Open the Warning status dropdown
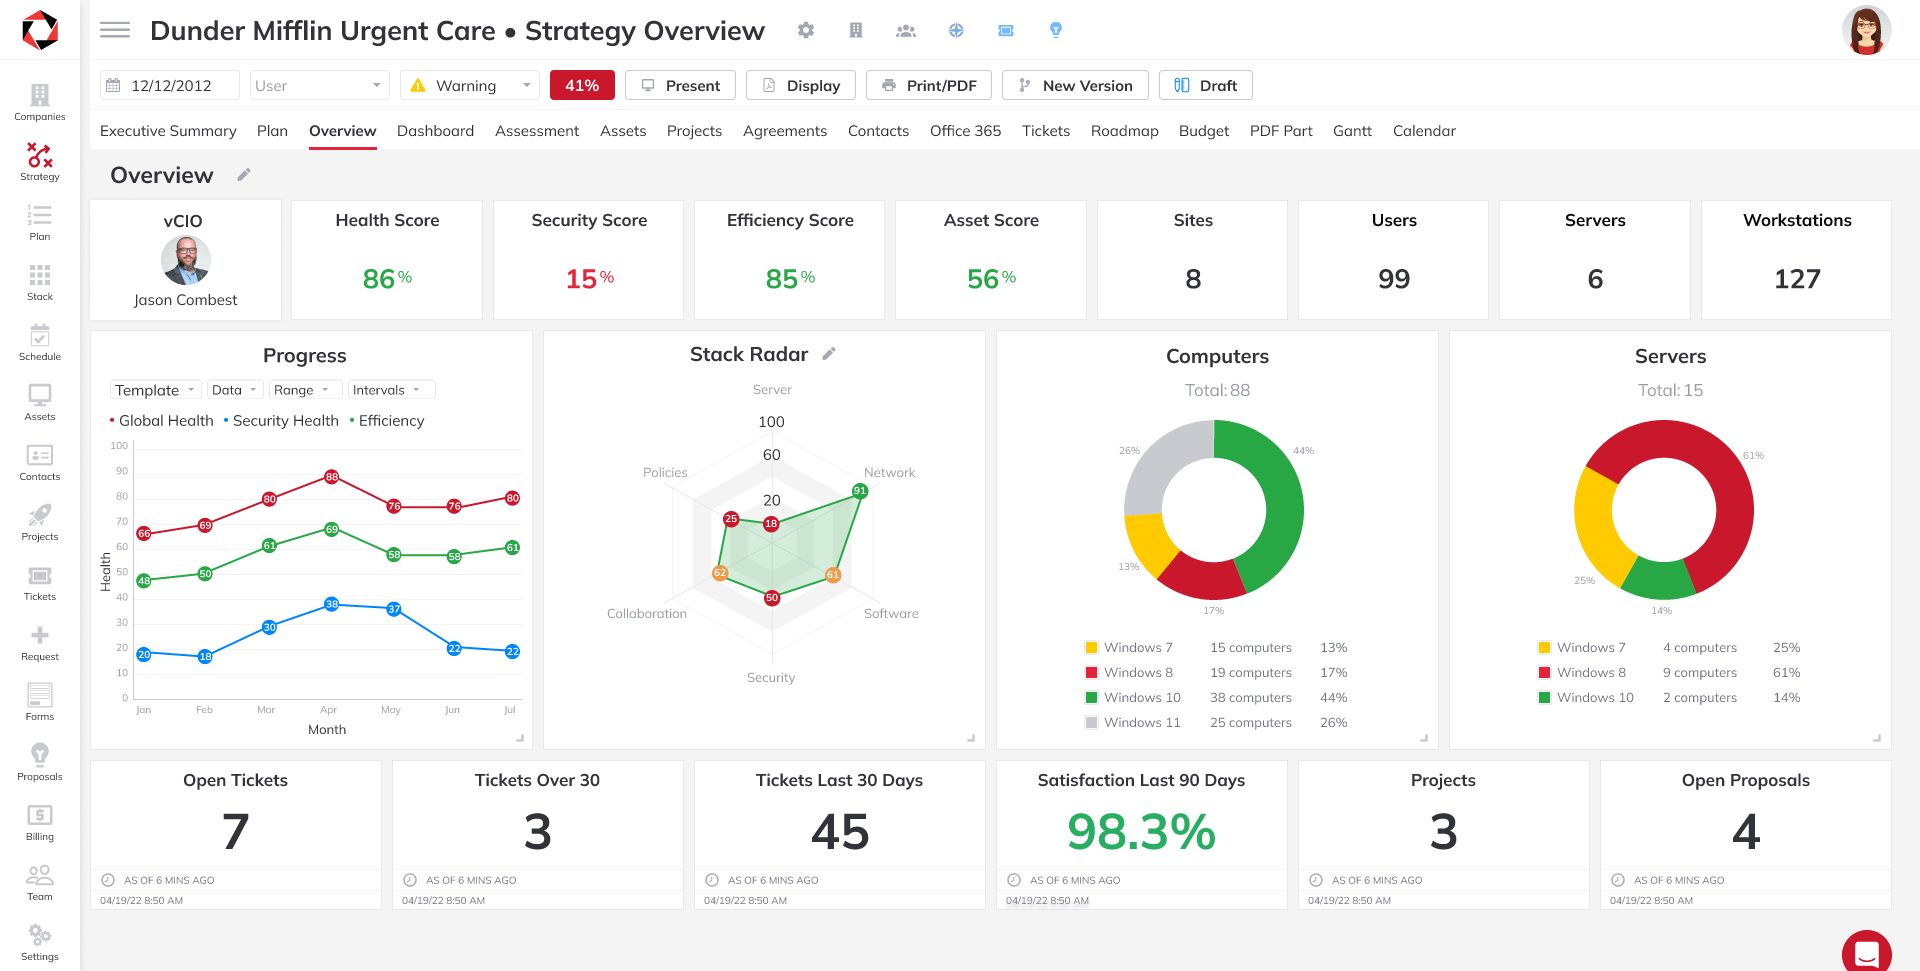 click(470, 85)
